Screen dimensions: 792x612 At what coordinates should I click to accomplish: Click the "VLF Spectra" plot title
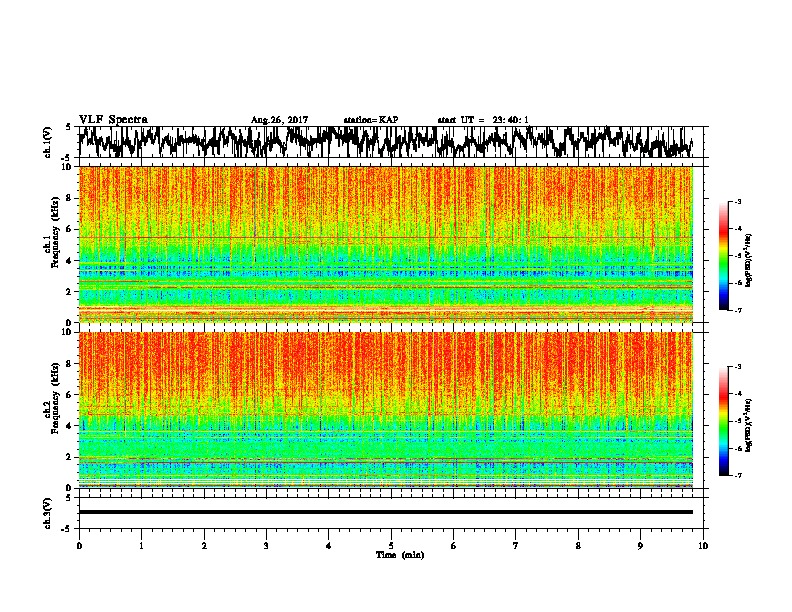[x=113, y=120]
